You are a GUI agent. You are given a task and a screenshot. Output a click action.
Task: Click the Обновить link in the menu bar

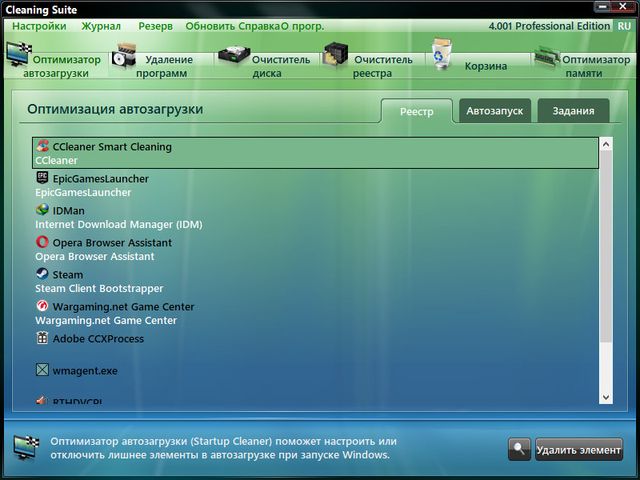point(211,25)
